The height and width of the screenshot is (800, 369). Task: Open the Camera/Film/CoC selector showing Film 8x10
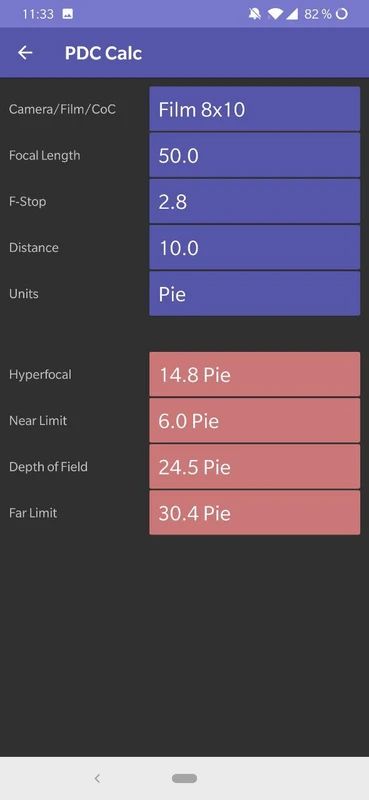coord(255,109)
